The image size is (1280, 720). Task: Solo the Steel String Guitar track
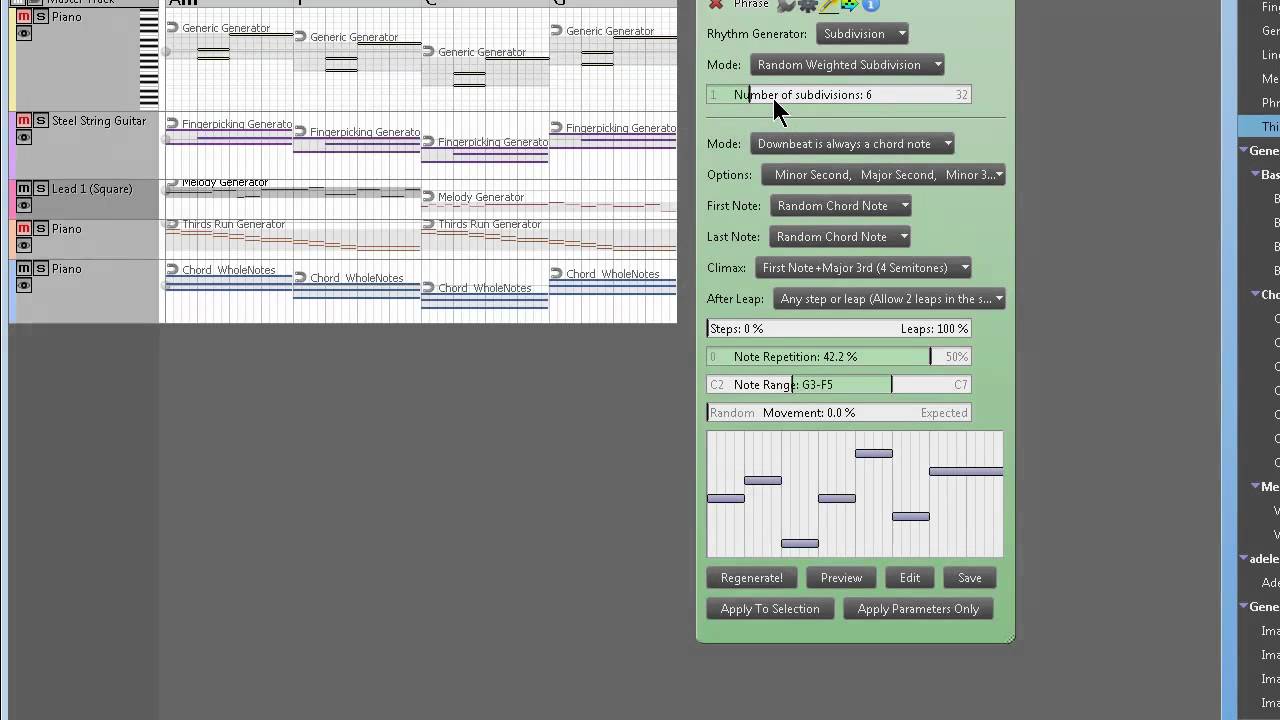click(40, 121)
